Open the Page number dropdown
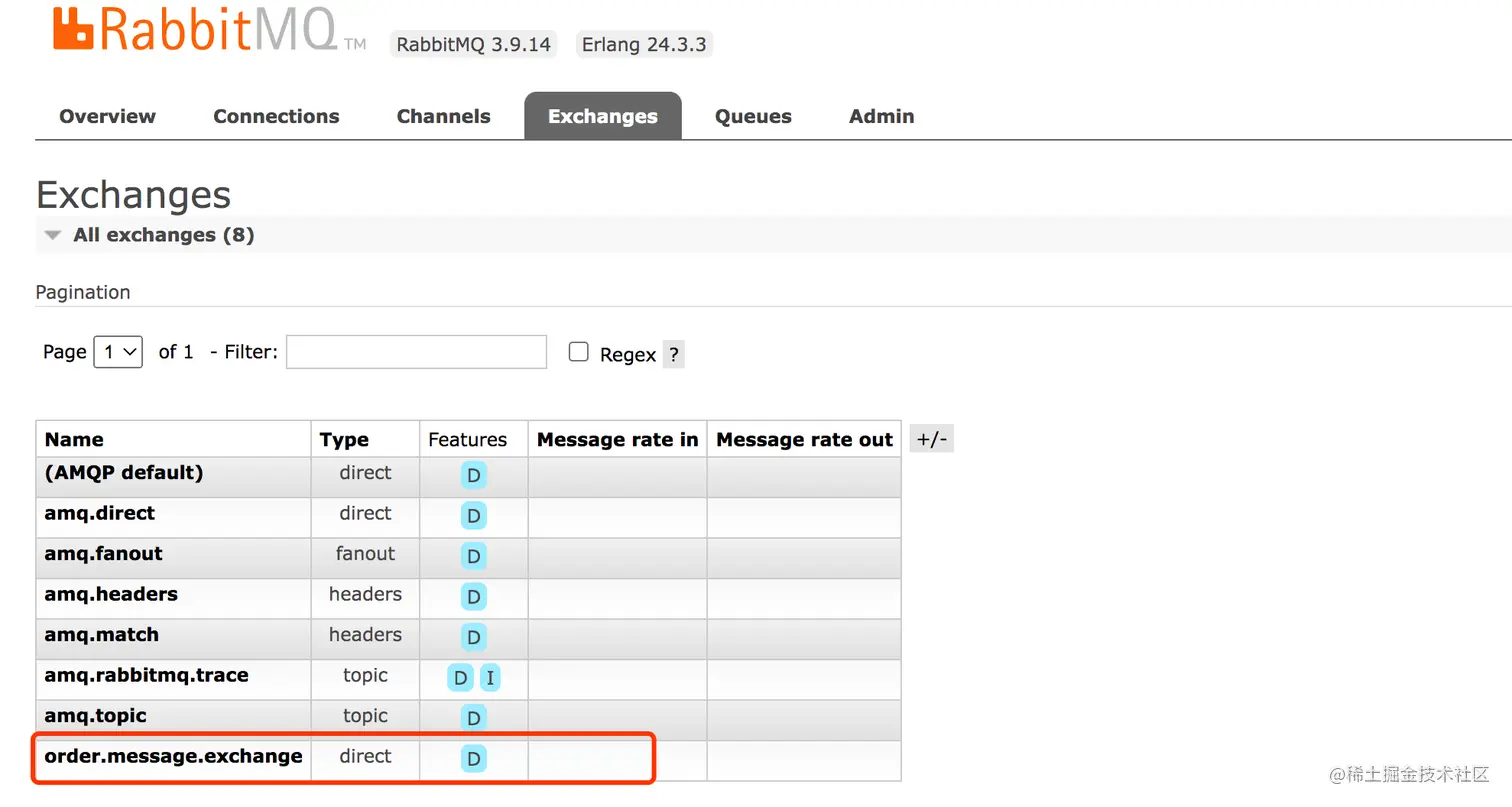 (x=118, y=352)
